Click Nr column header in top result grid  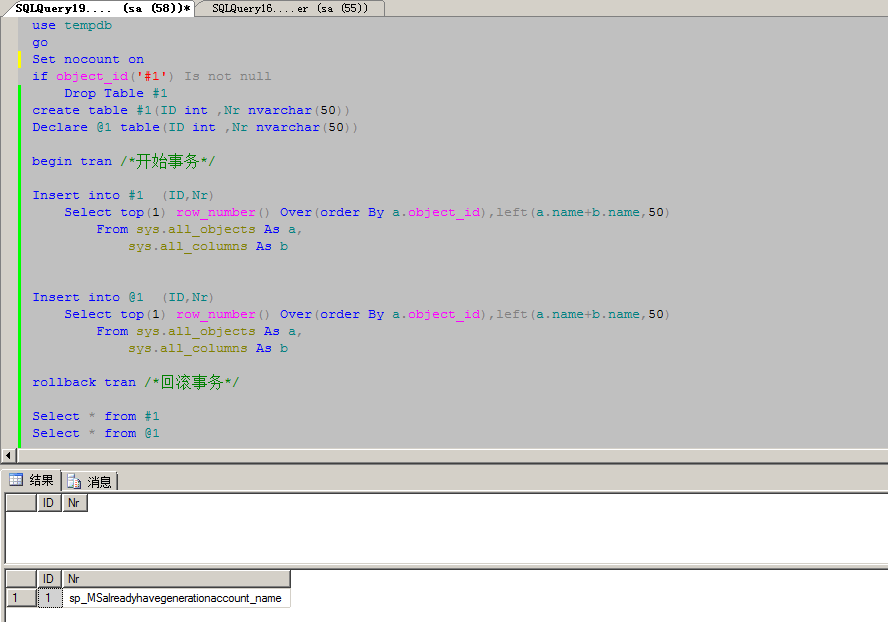coord(74,503)
